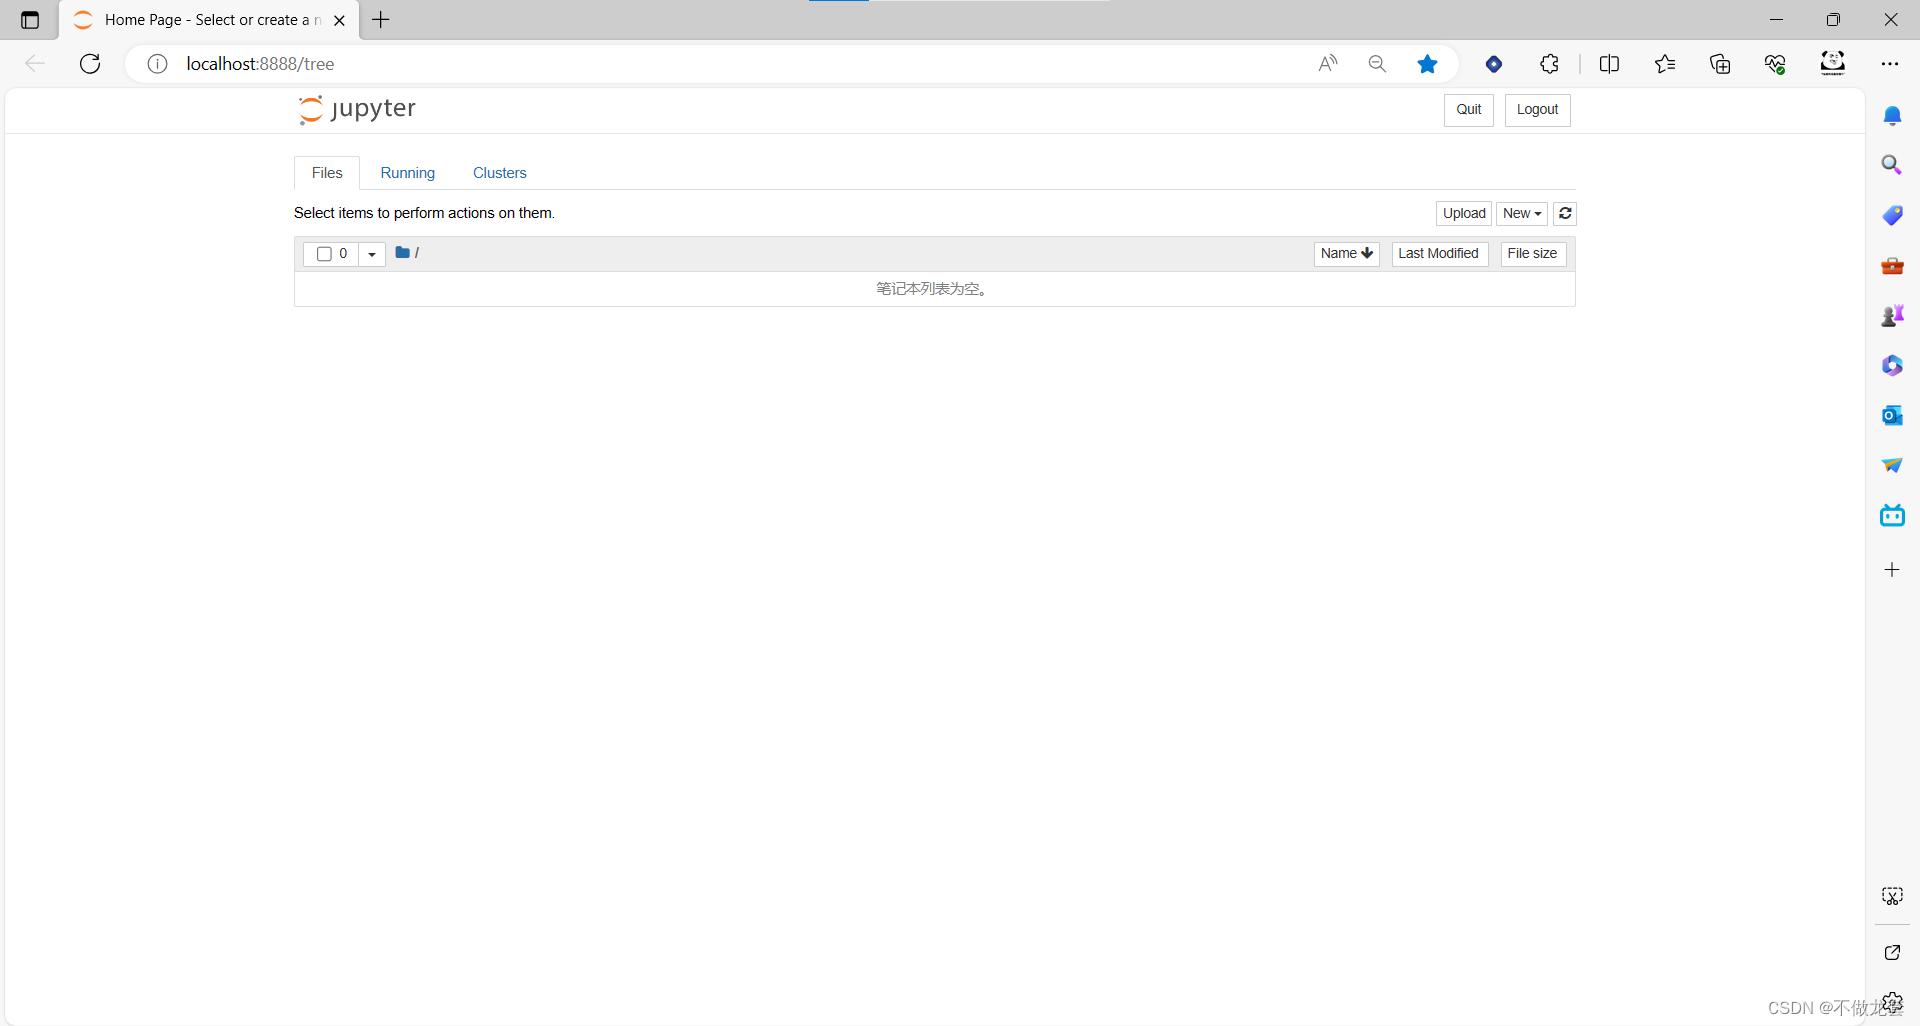1920x1026 pixels.
Task: Open the Extensions puzzle icon
Action: click(1549, 63)
